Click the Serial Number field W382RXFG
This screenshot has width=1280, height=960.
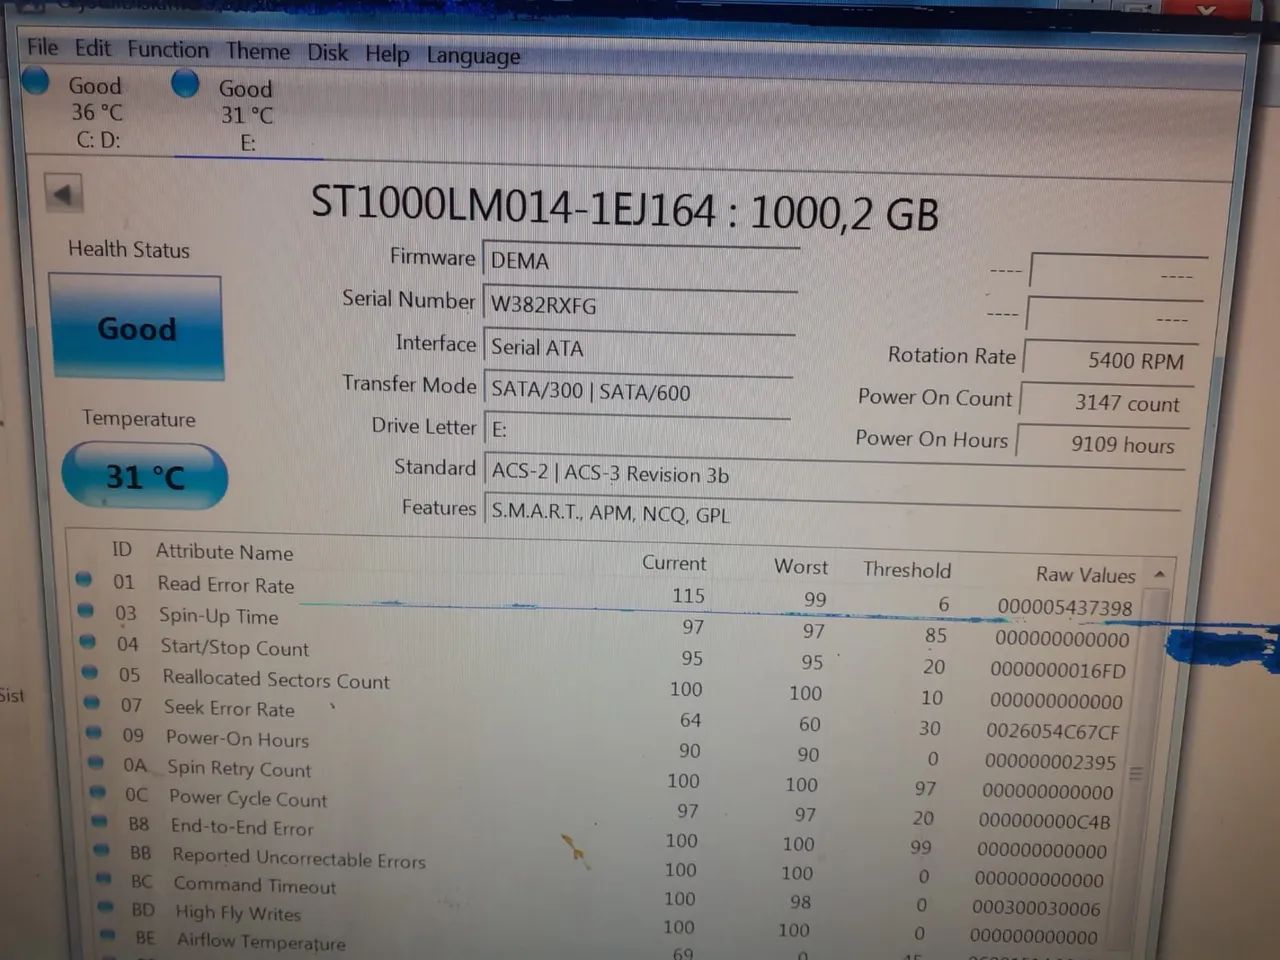tap(639, 305)
